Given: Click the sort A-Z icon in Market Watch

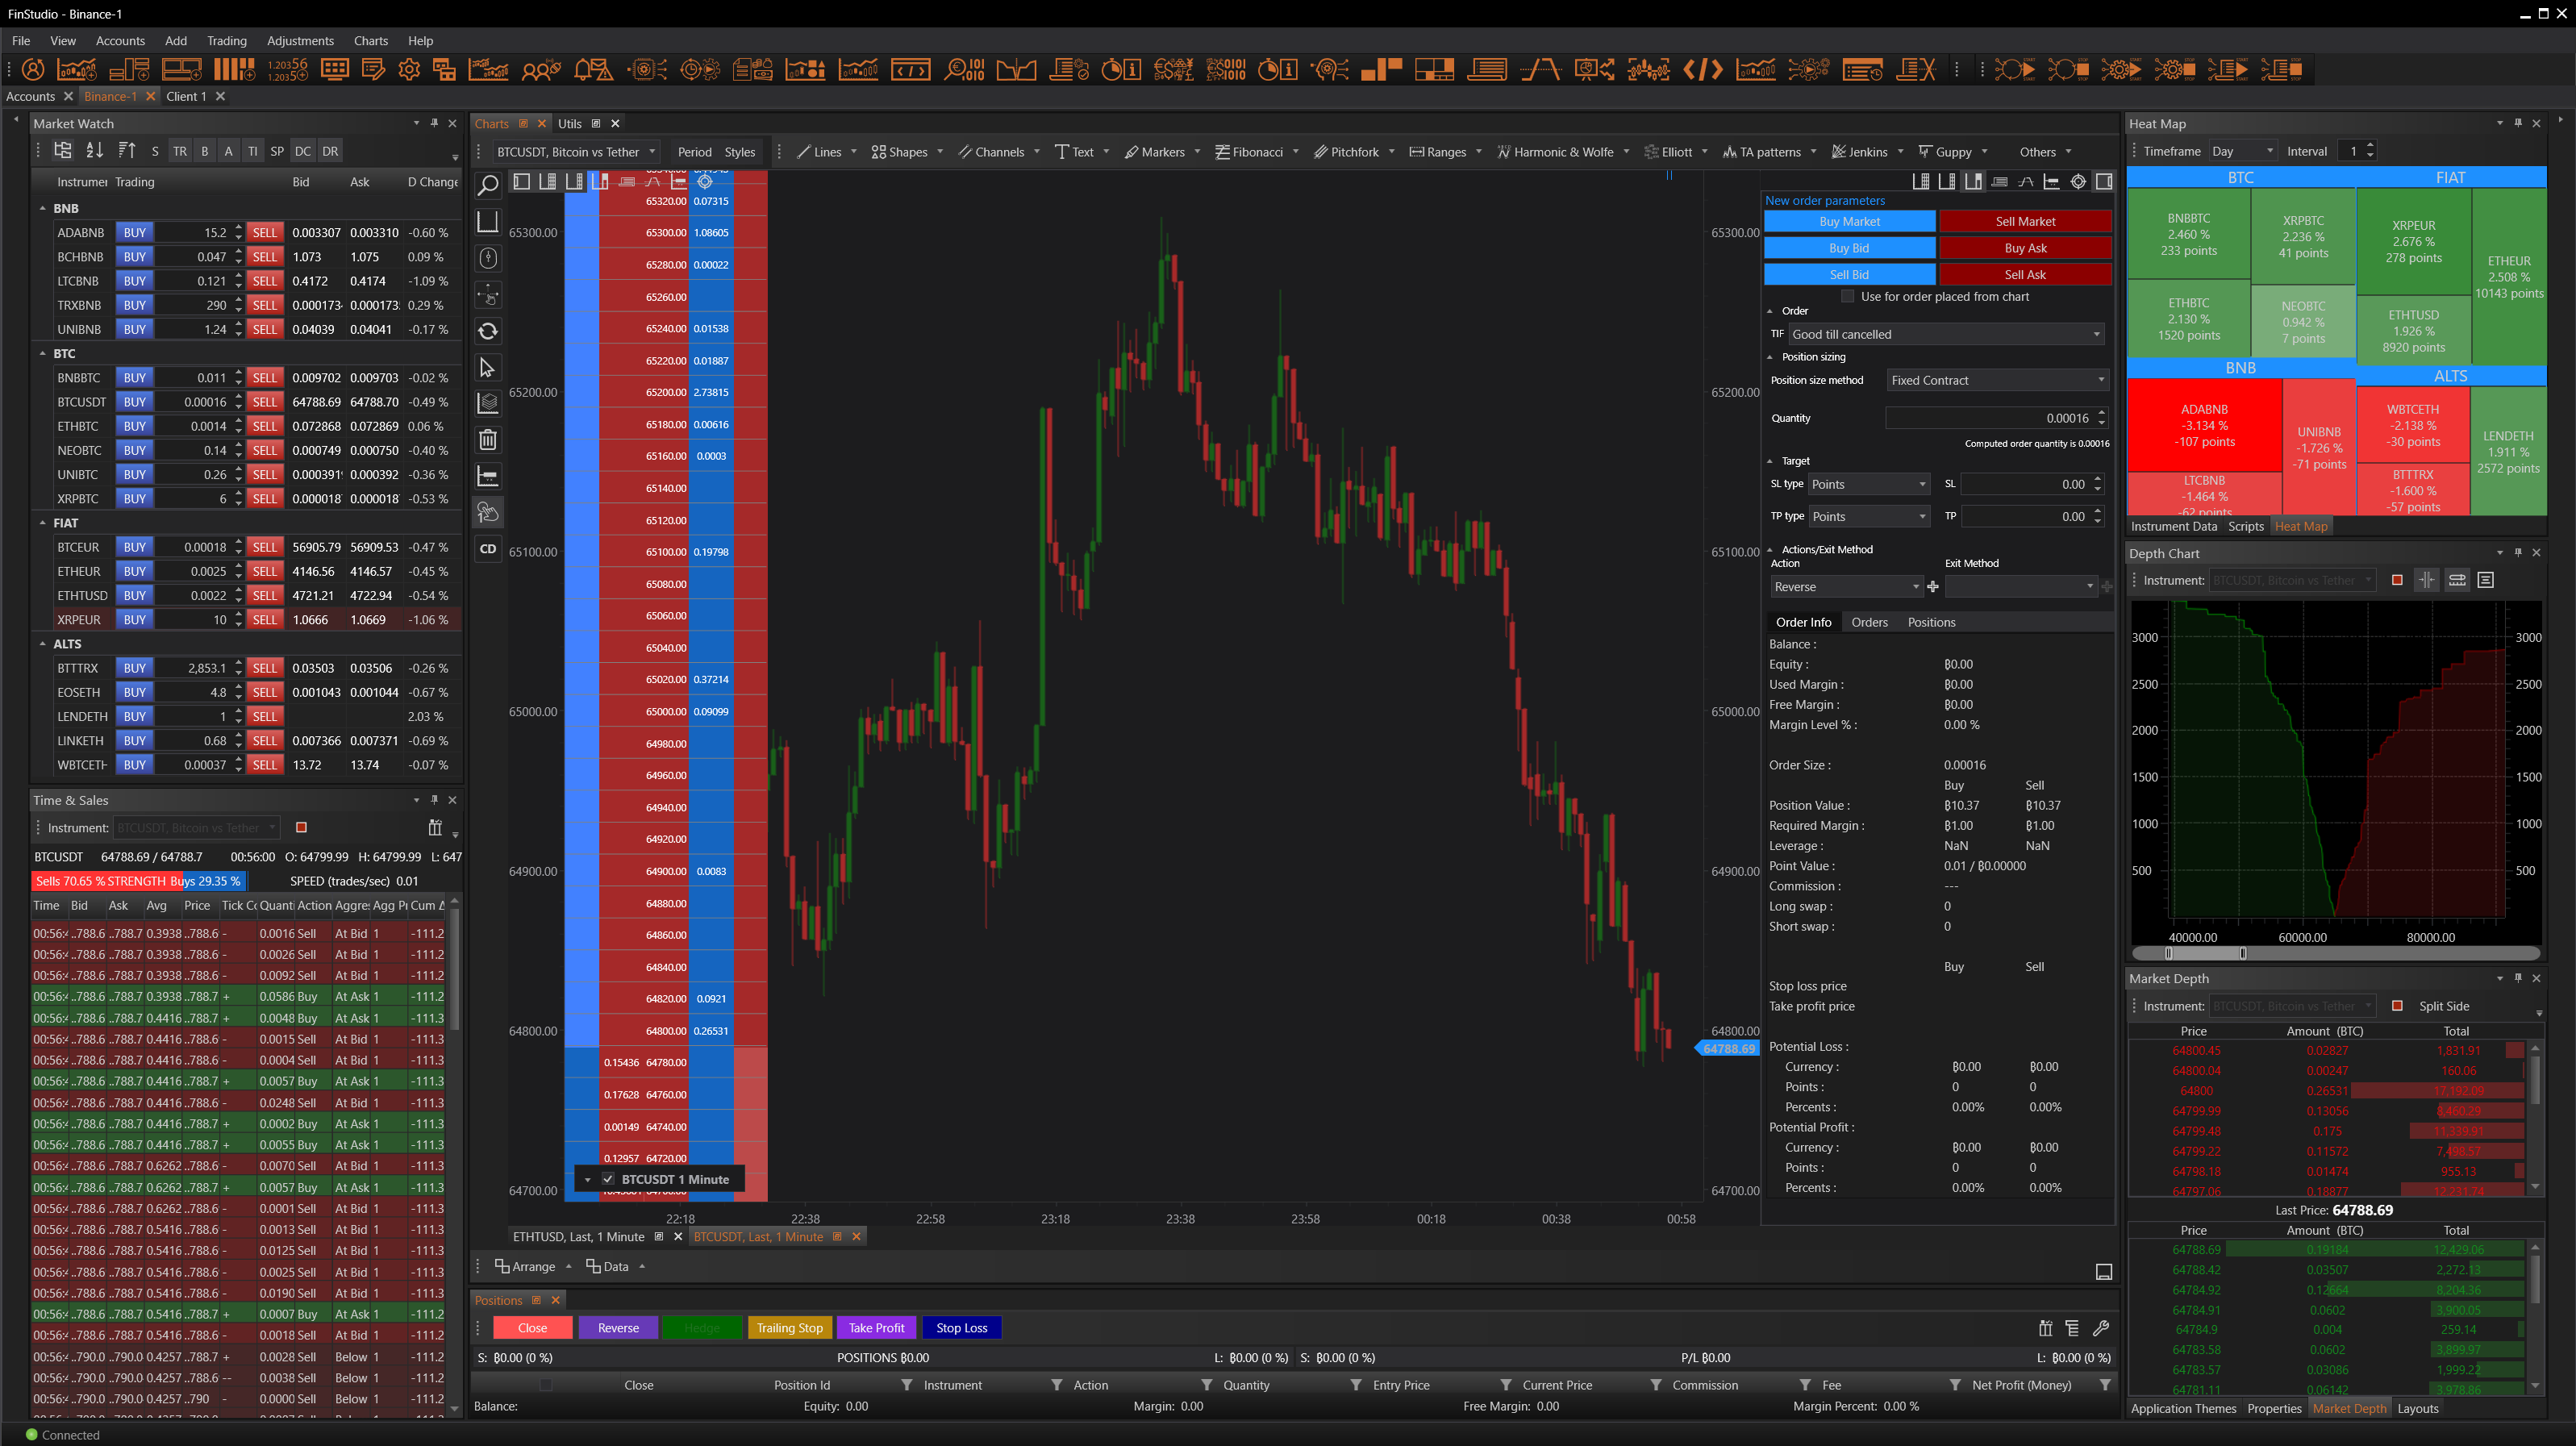Looking at the screenshot, I should 94,151.
